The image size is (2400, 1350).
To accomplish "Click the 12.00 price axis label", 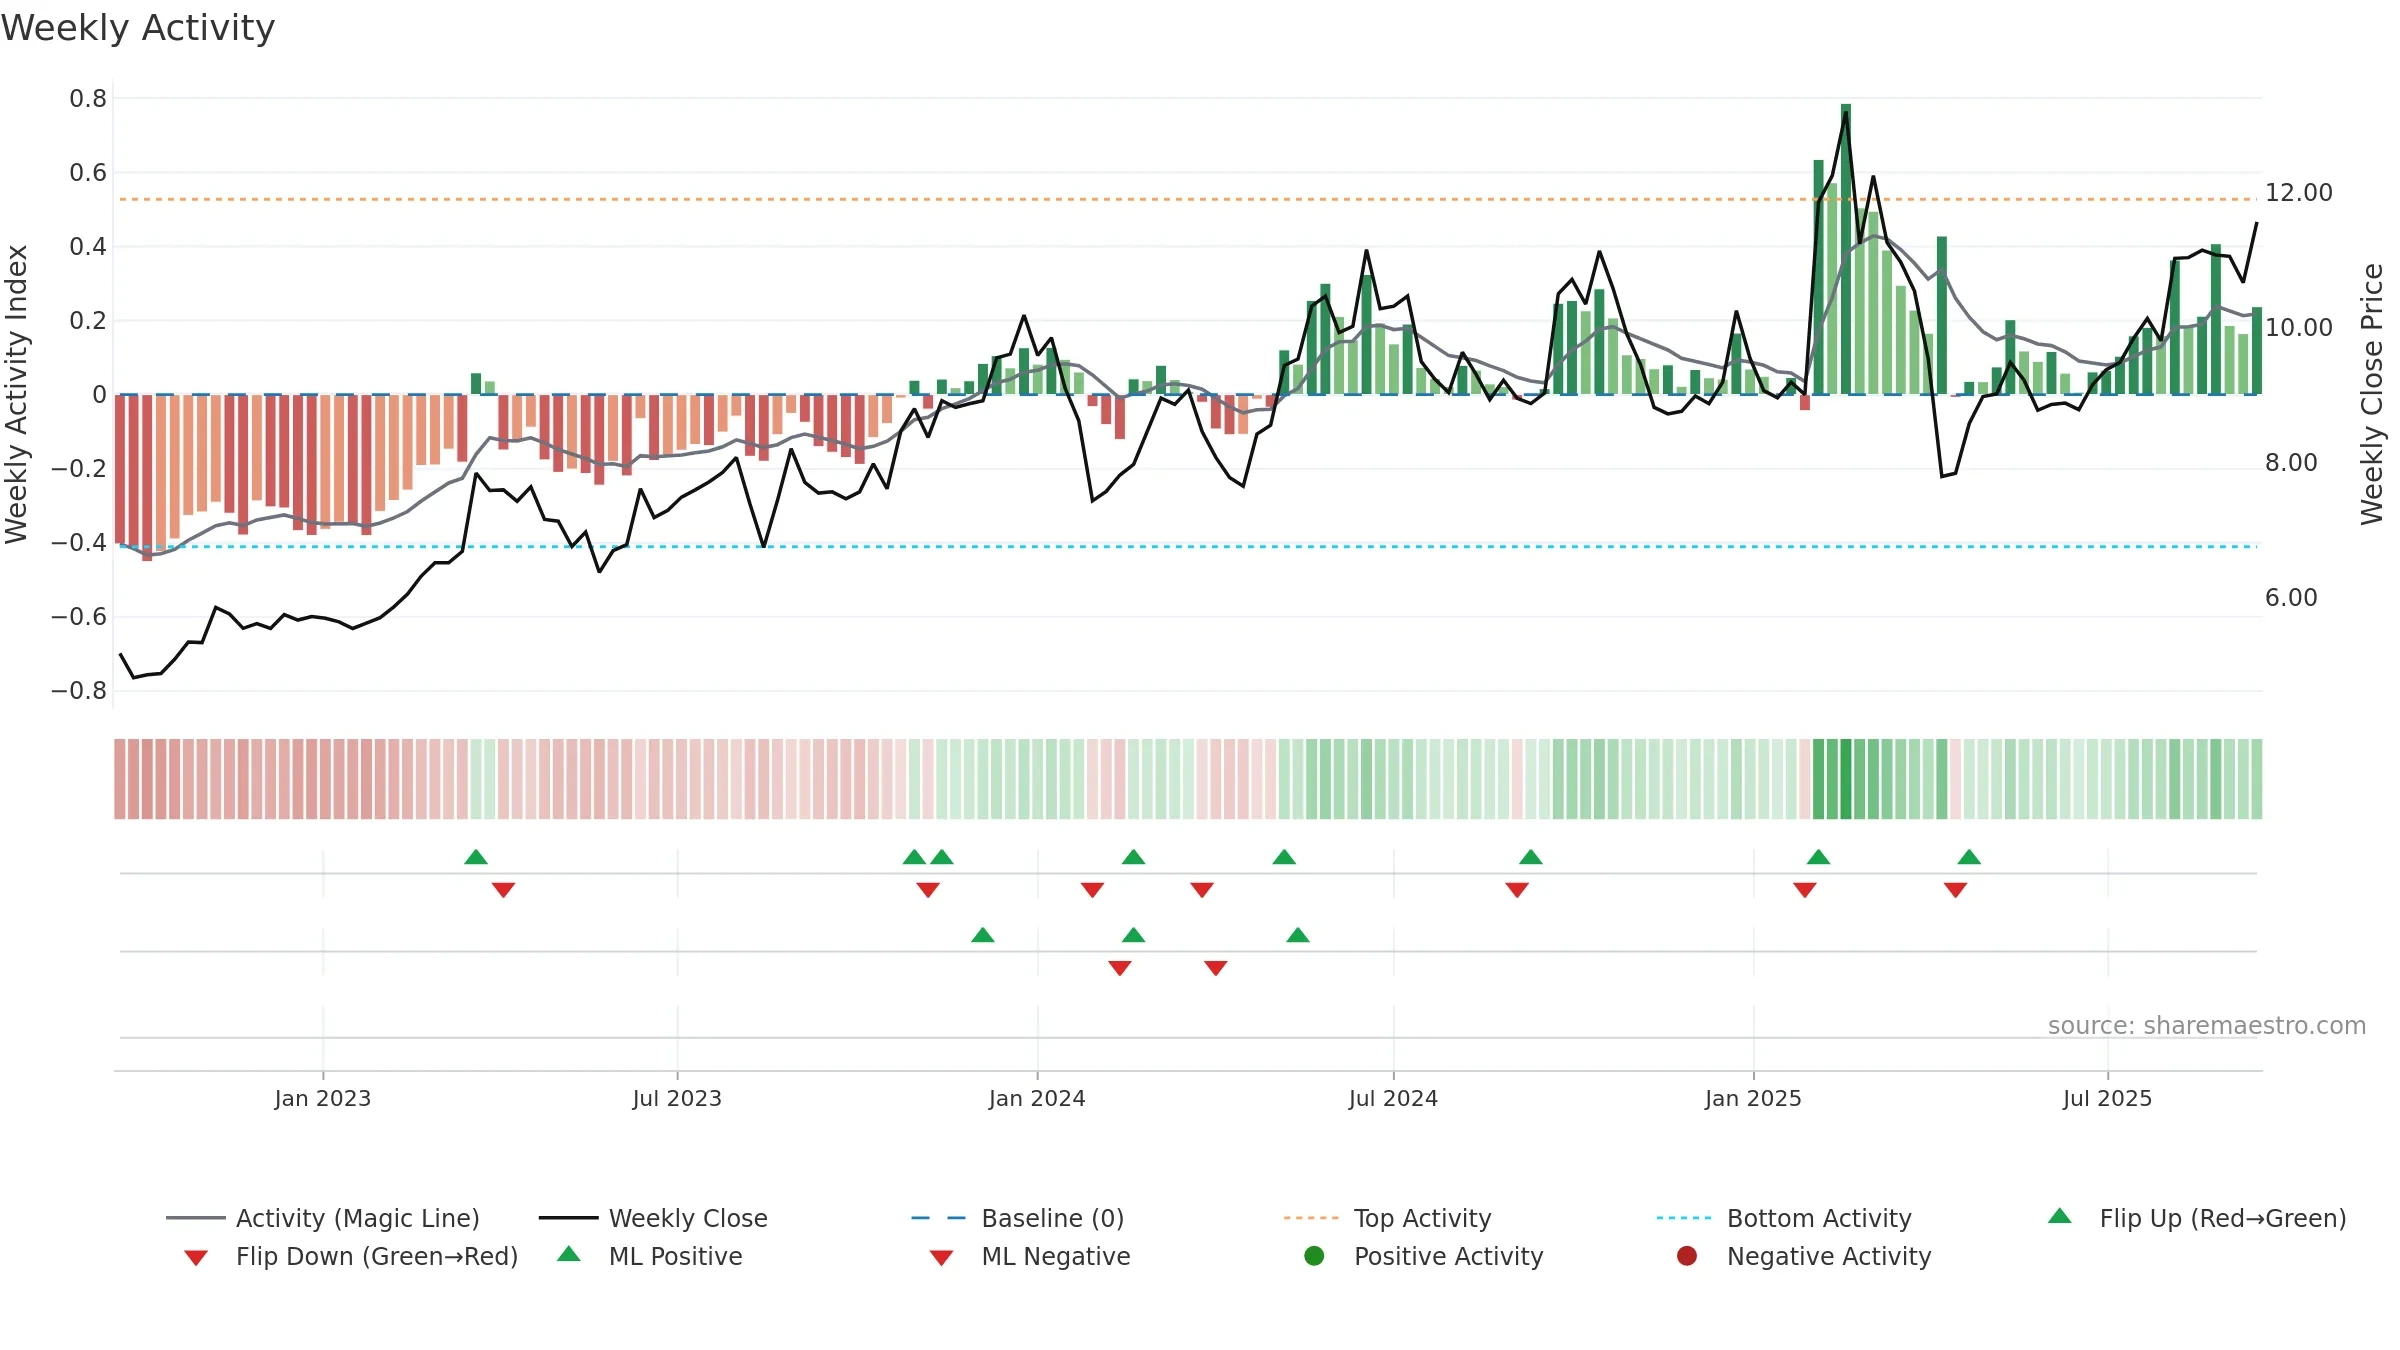I will [x=2299, y=192].
